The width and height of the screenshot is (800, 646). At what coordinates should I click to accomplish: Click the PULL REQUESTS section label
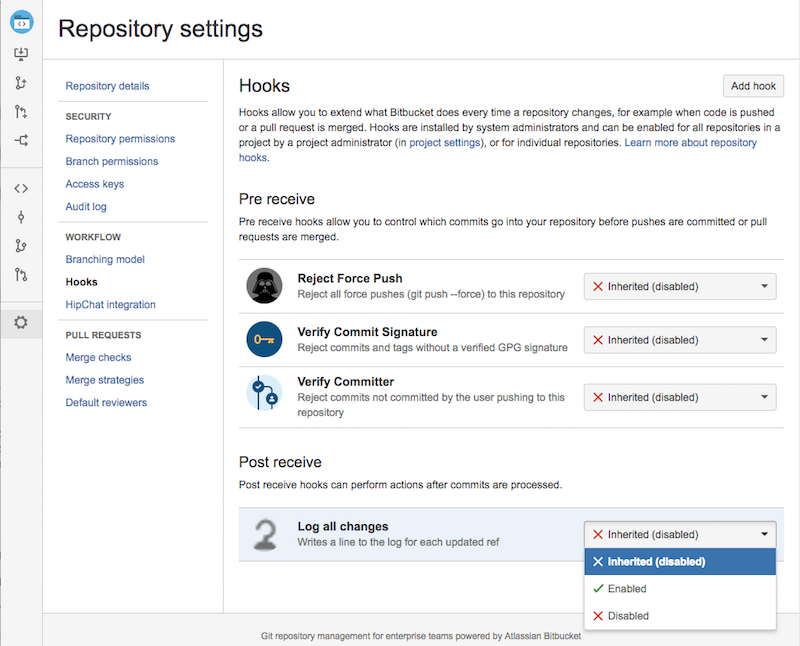pos(103,335)
